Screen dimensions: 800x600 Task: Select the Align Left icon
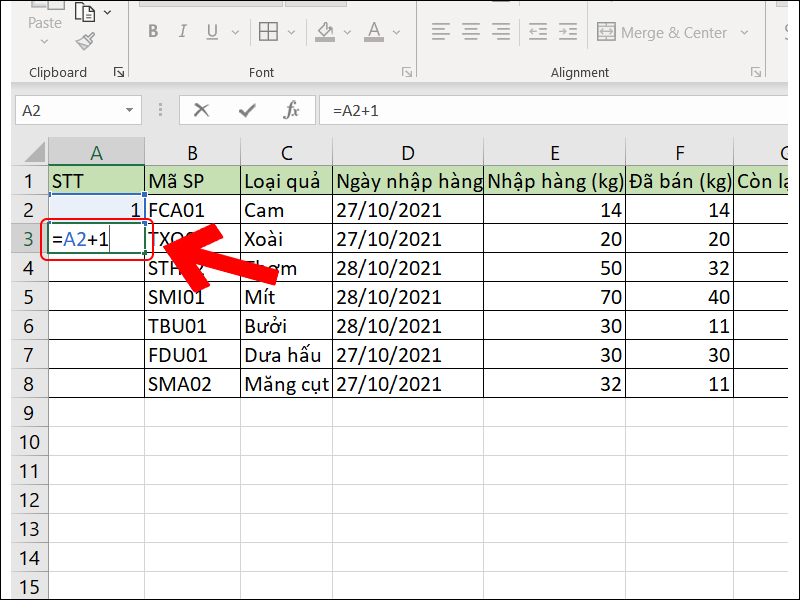[x=441, y=31]
